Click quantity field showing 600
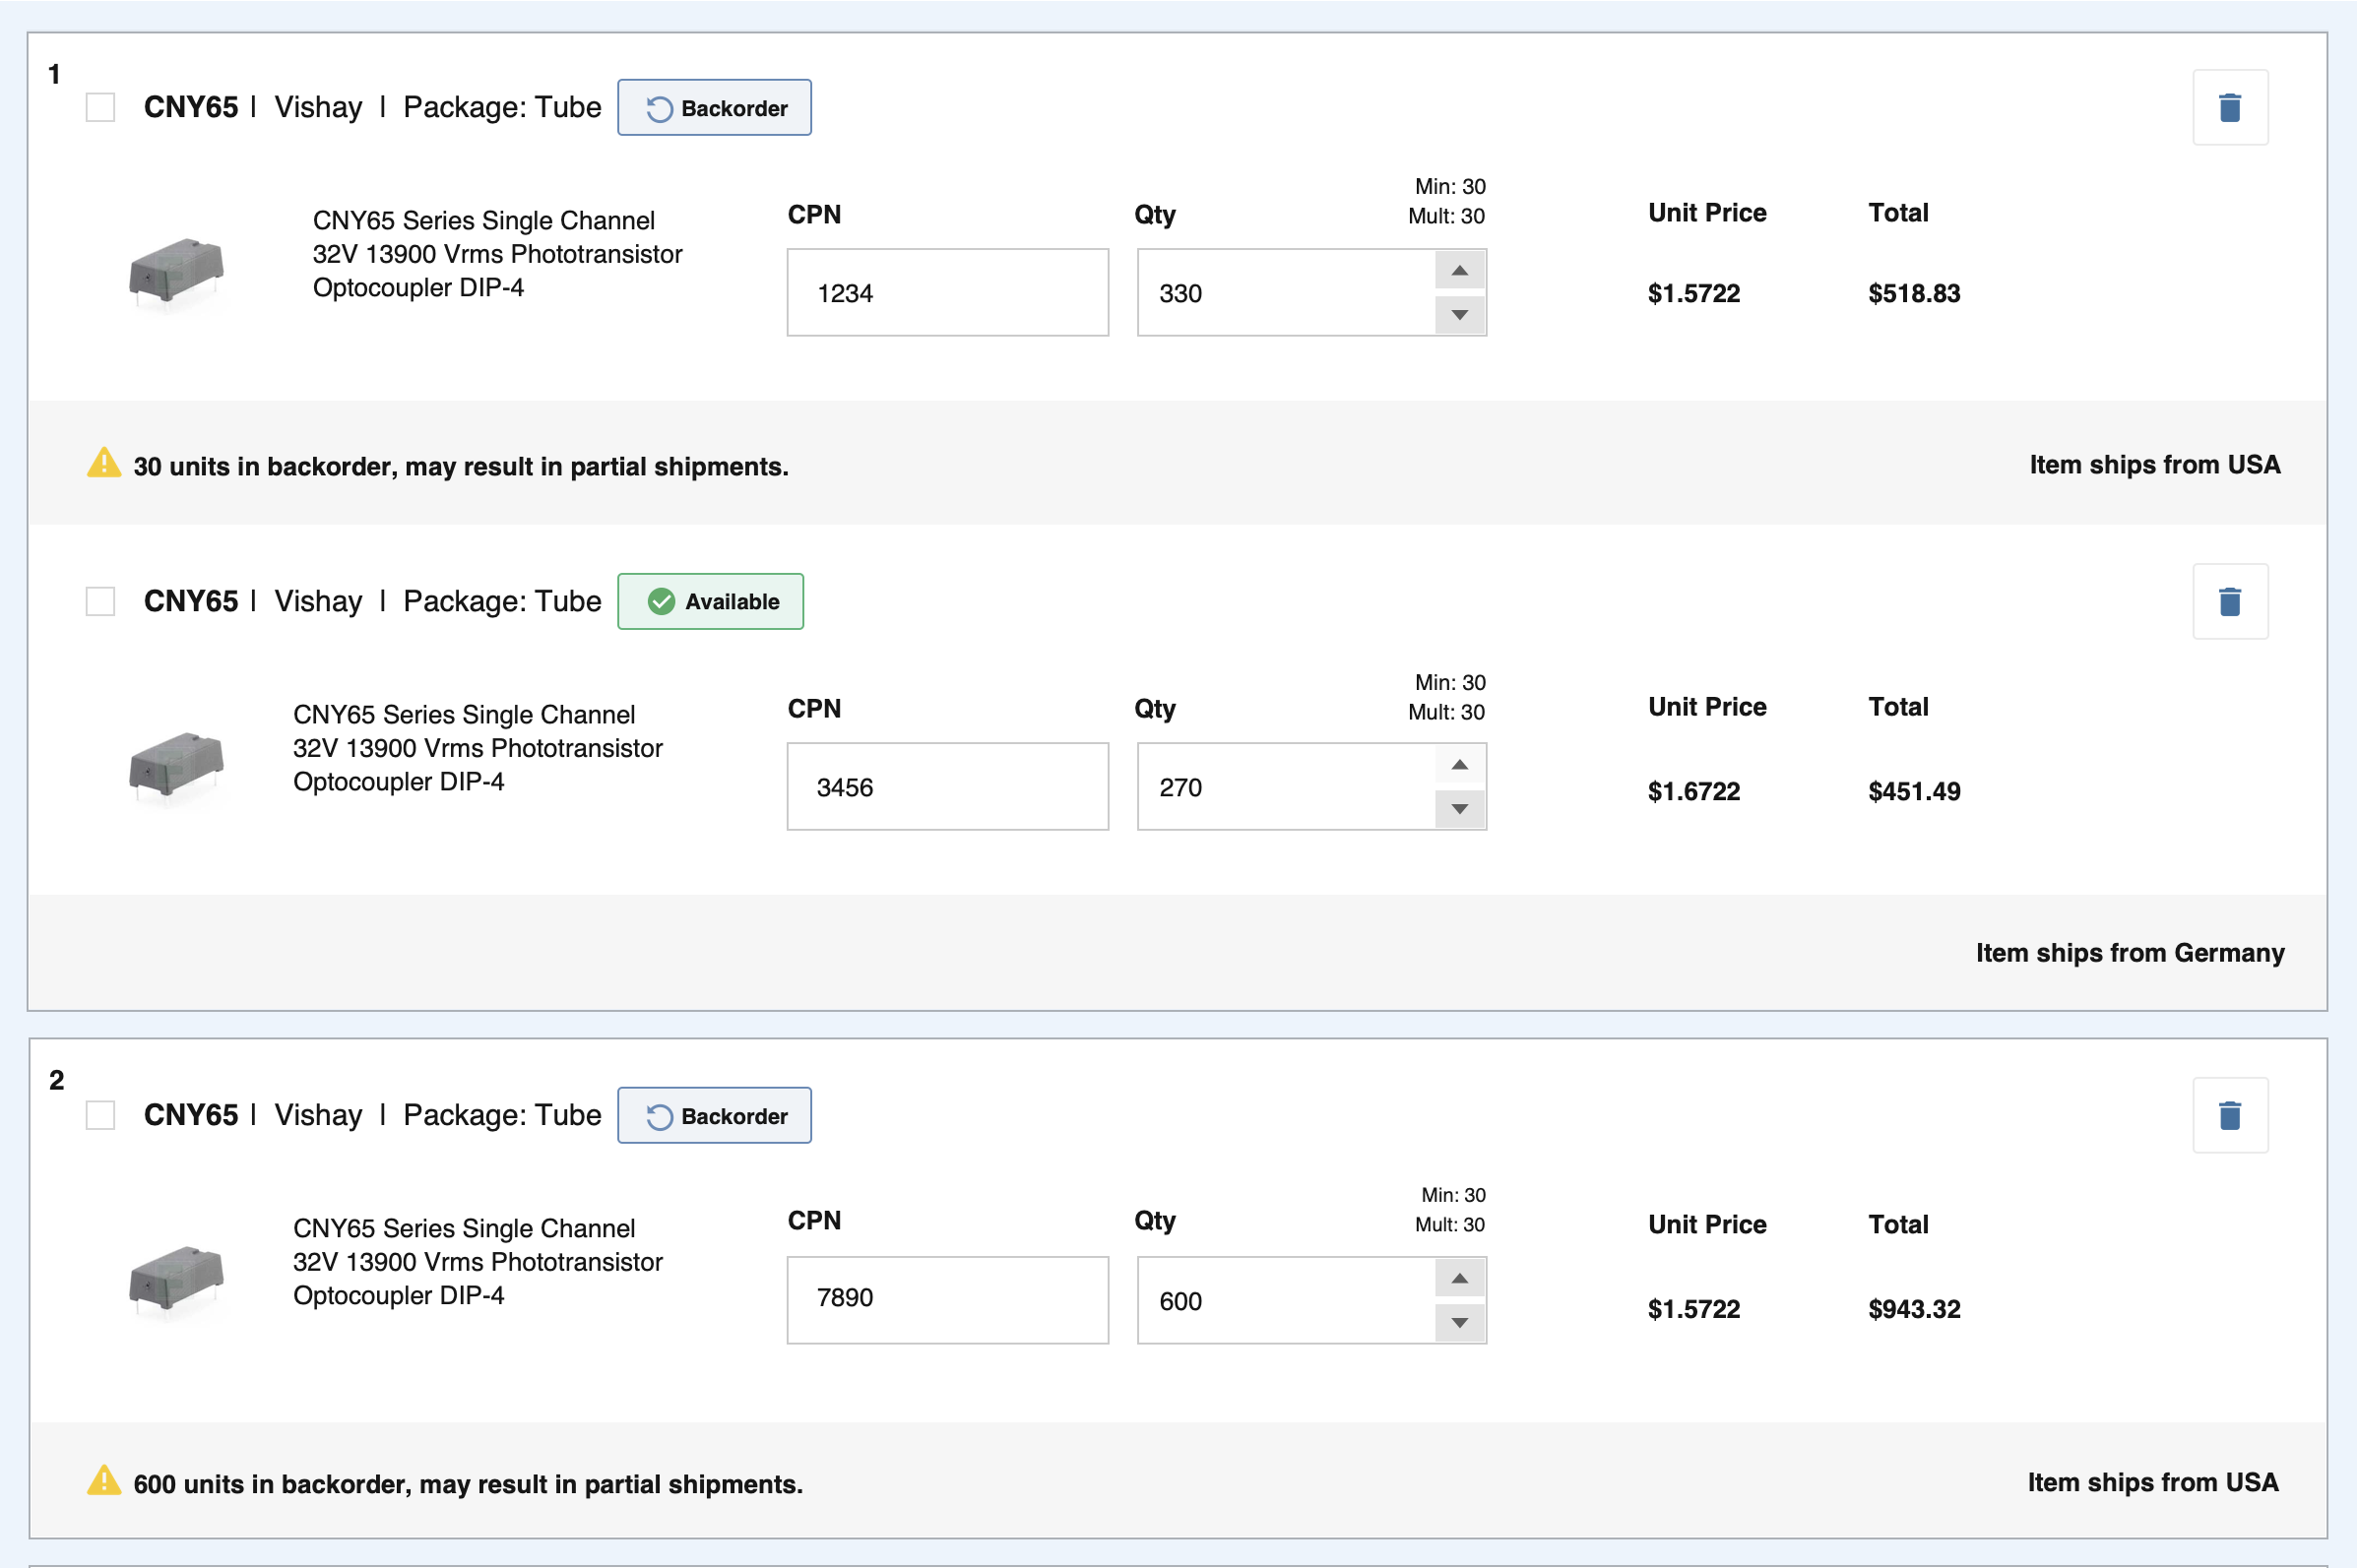2358x1568 pixels. point(1285,1301)
